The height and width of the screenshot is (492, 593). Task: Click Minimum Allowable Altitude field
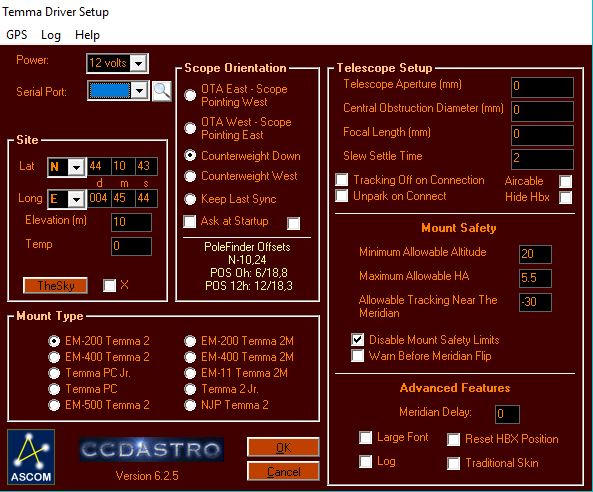pos(536,254)
